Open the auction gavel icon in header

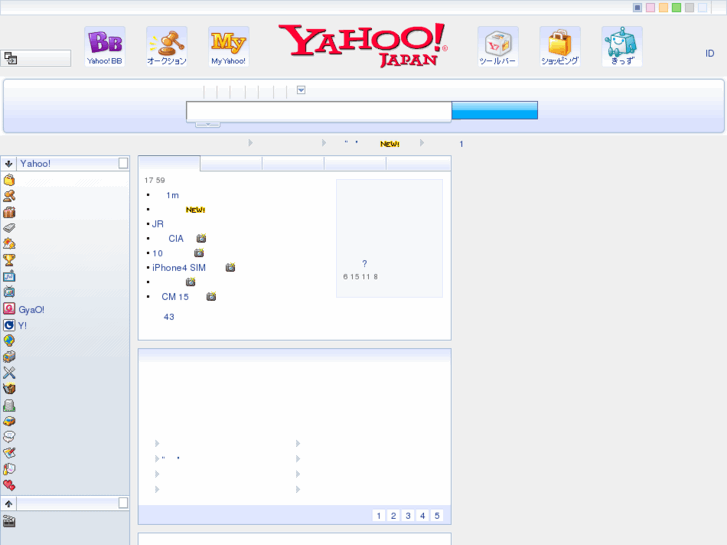pyautogui.click(x=166, y=46)
